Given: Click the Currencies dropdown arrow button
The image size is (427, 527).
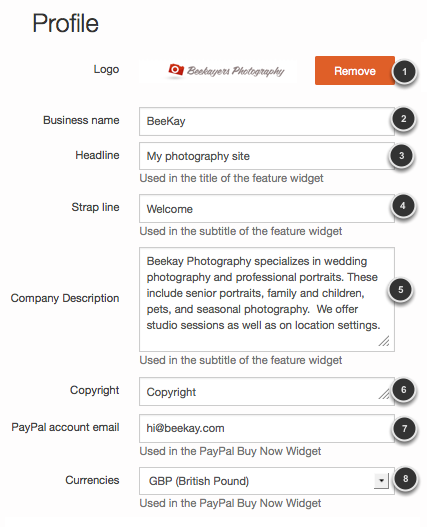Looking at the screenshot, I should tap(381, 481).
